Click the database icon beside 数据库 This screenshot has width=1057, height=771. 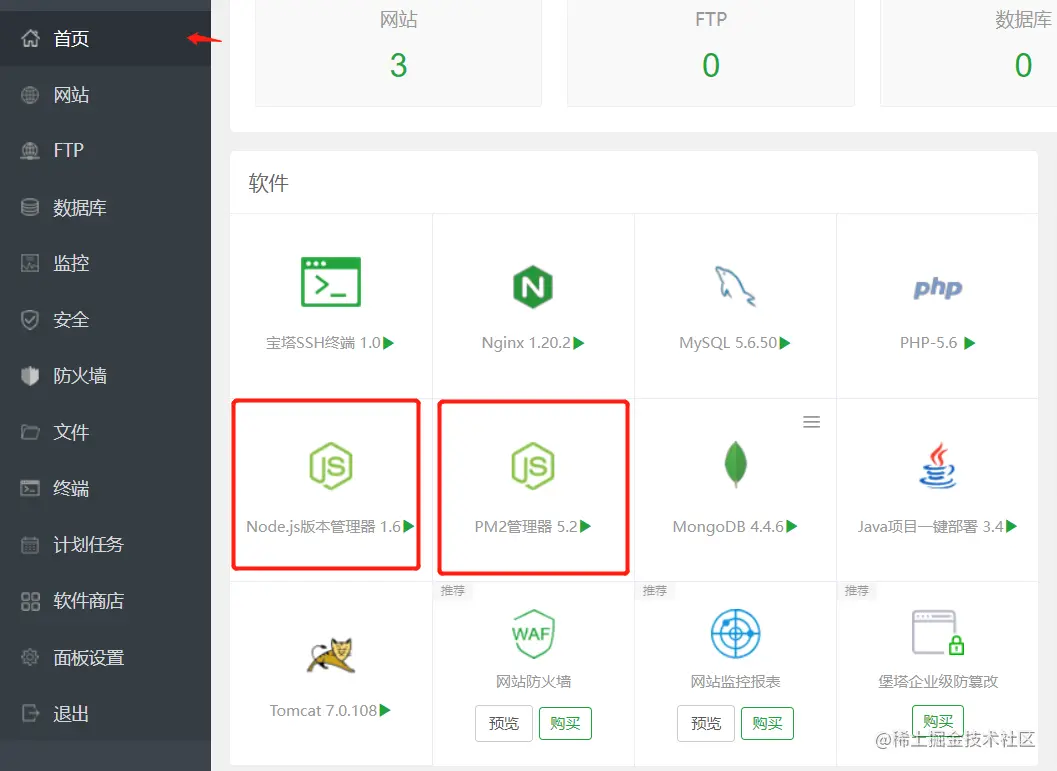pos(30,207)
